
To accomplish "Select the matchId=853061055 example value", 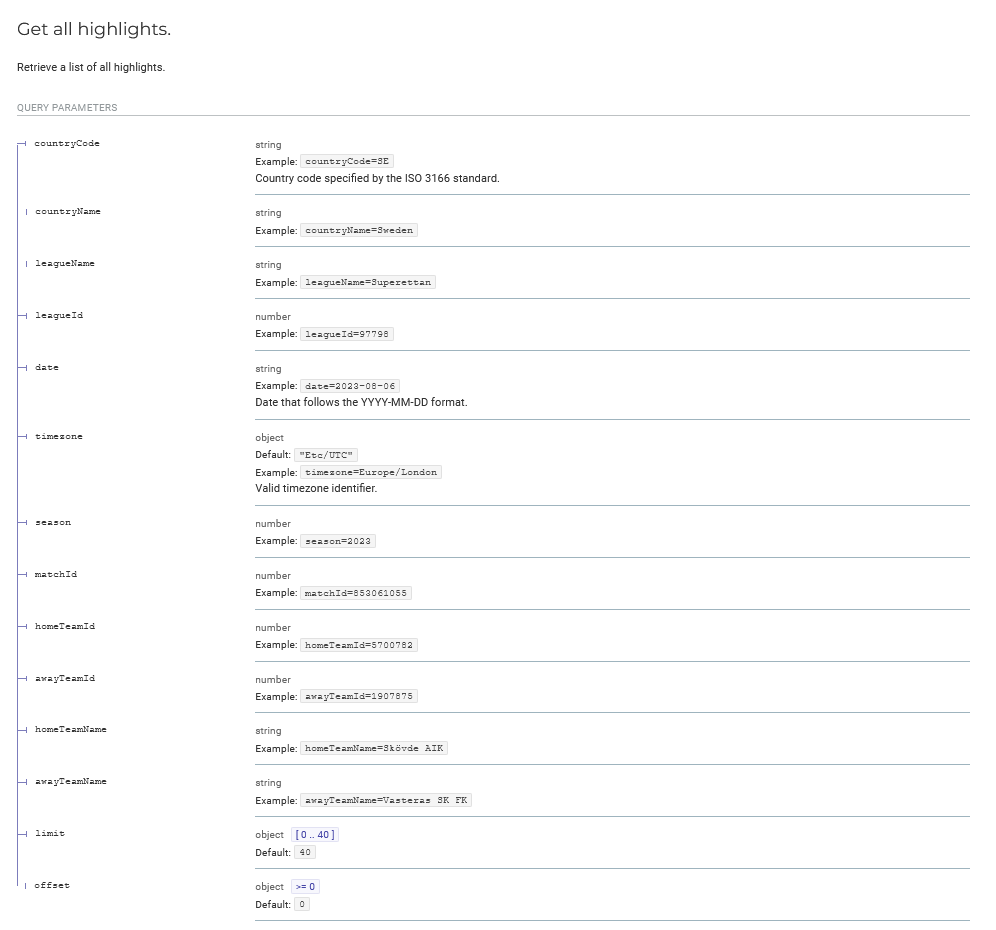I will 356,593.
